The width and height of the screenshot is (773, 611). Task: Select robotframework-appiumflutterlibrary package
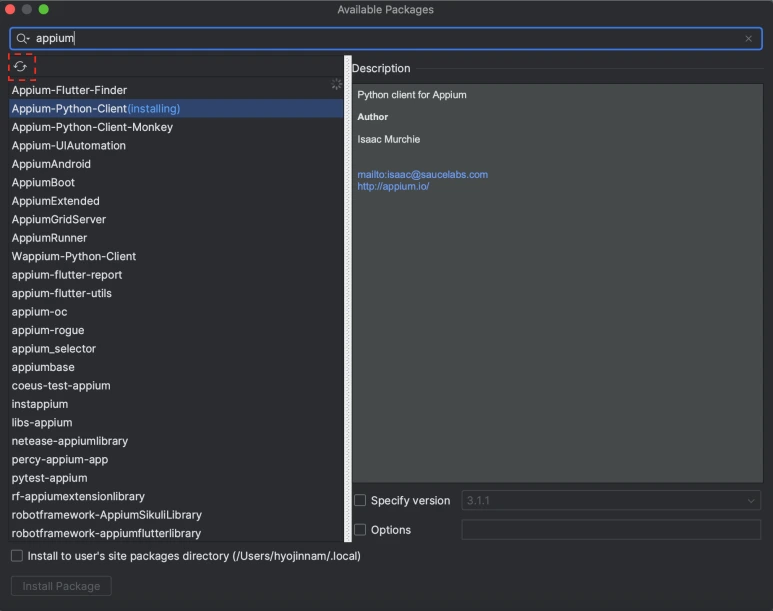(x=176, y=534)
